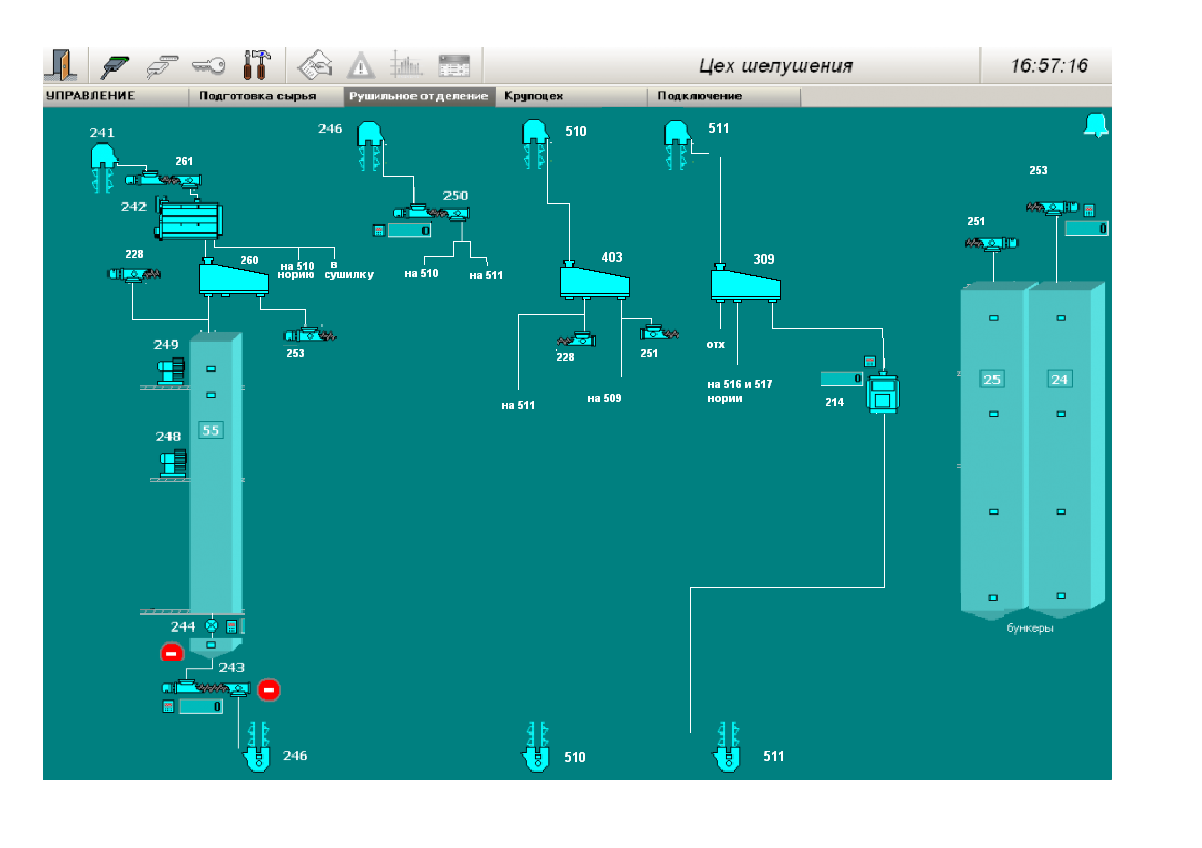Click the alarm bell icon at top right

pyautogui.click(x=1096, y=125)
